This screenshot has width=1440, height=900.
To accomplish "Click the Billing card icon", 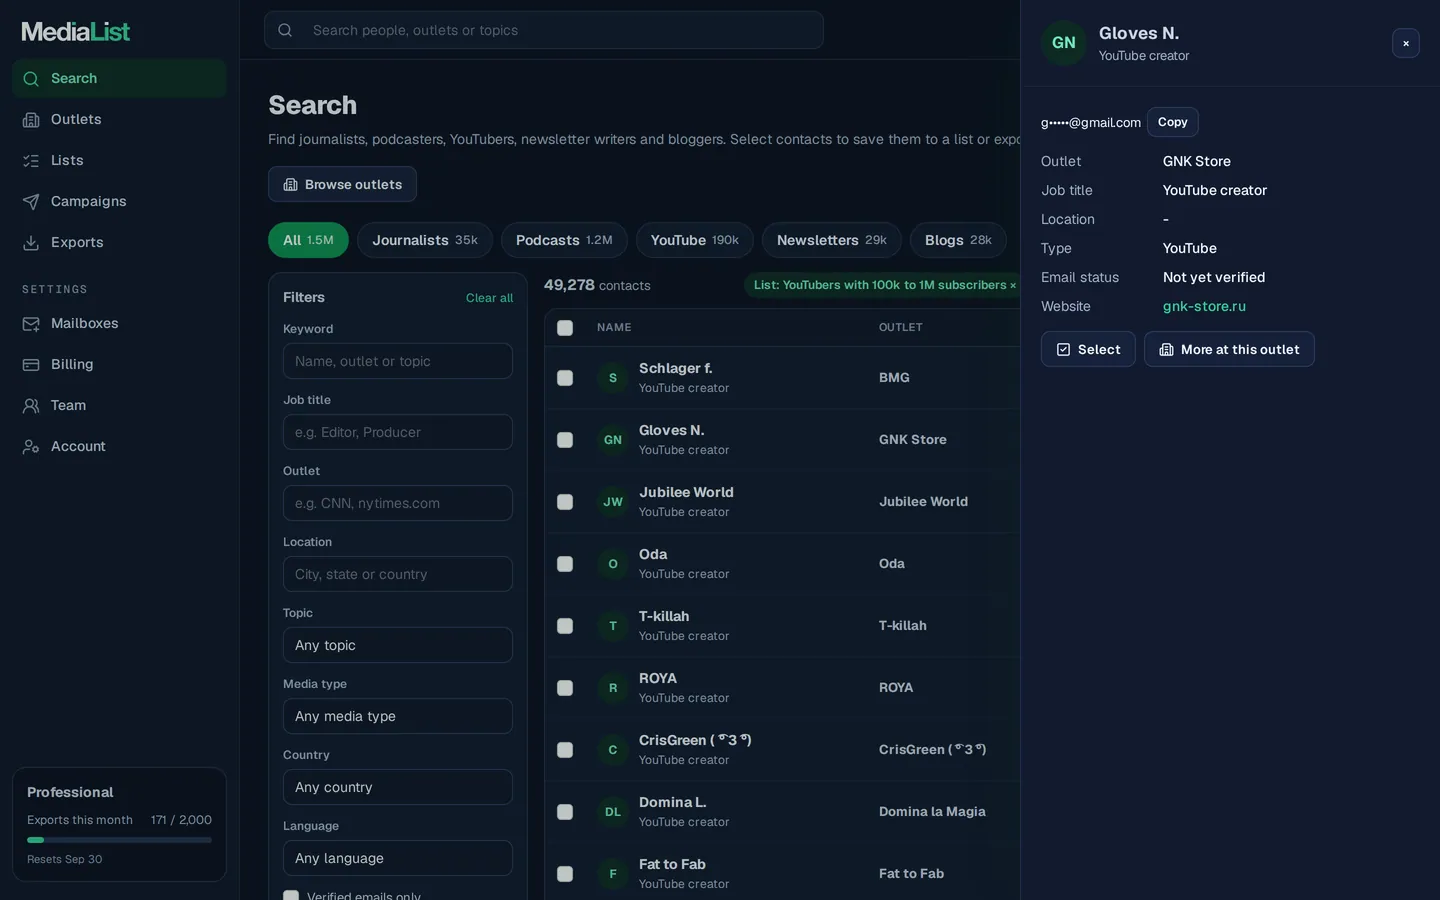I will point(31,365).
